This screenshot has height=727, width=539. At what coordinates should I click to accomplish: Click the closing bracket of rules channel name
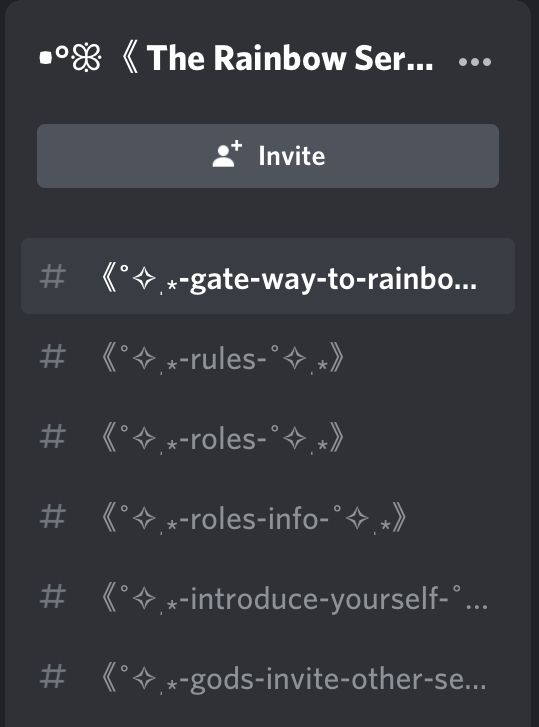pos(337,358)
